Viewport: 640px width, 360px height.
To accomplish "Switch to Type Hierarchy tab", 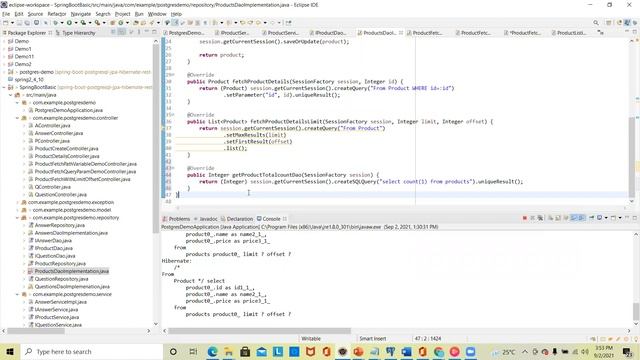I will tap(75, 33).
